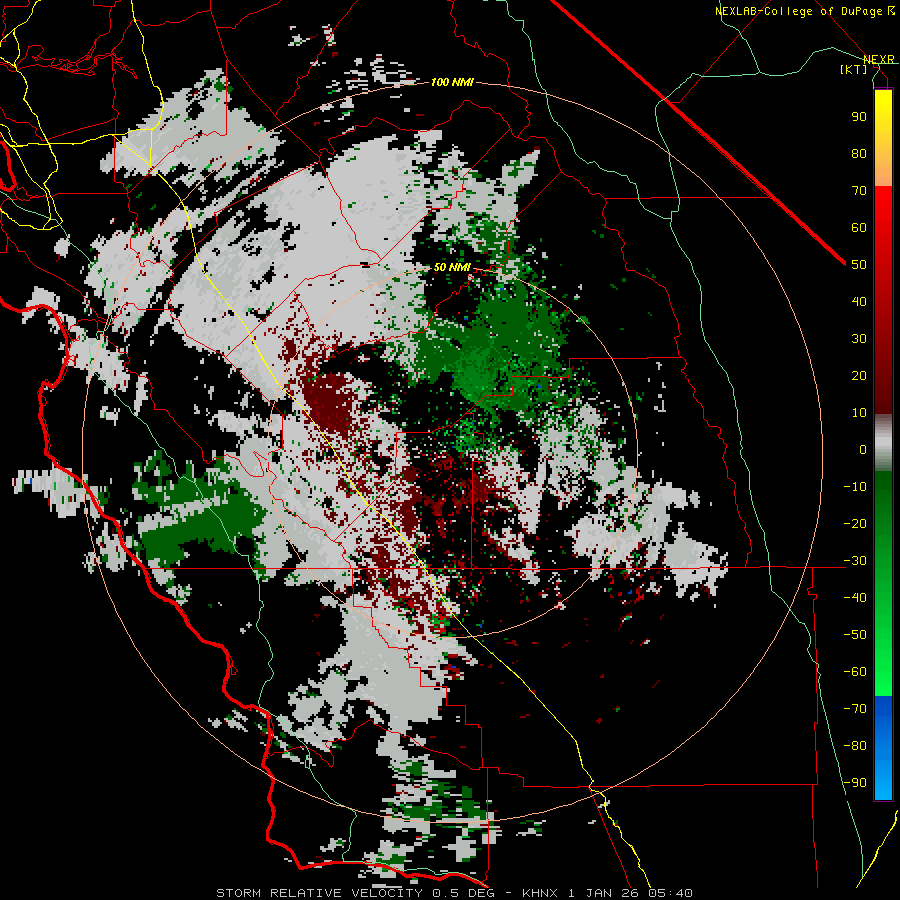
Task: Click the NEXLAB-College of DuPage title text
Action: tap(804, 11)
